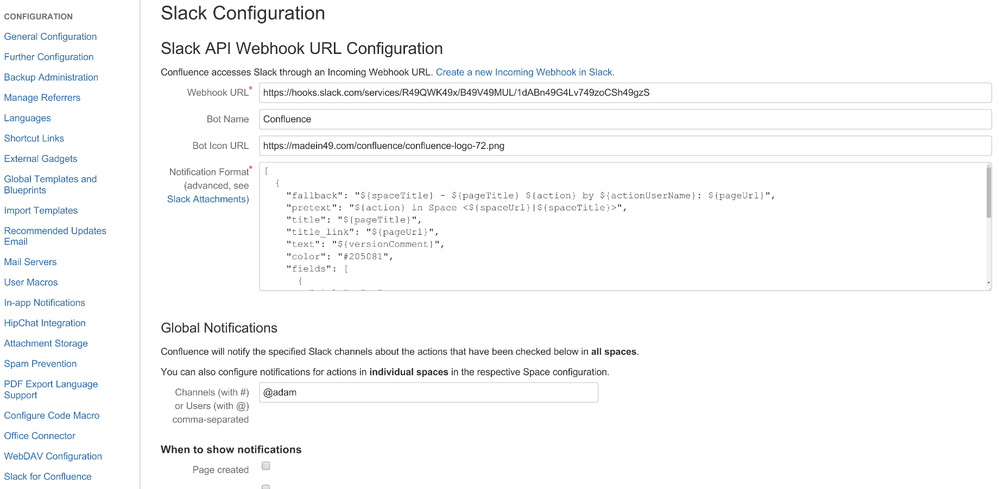Open WebDAV Configuration
Screen dimensions: 999x489
point(53,457)
